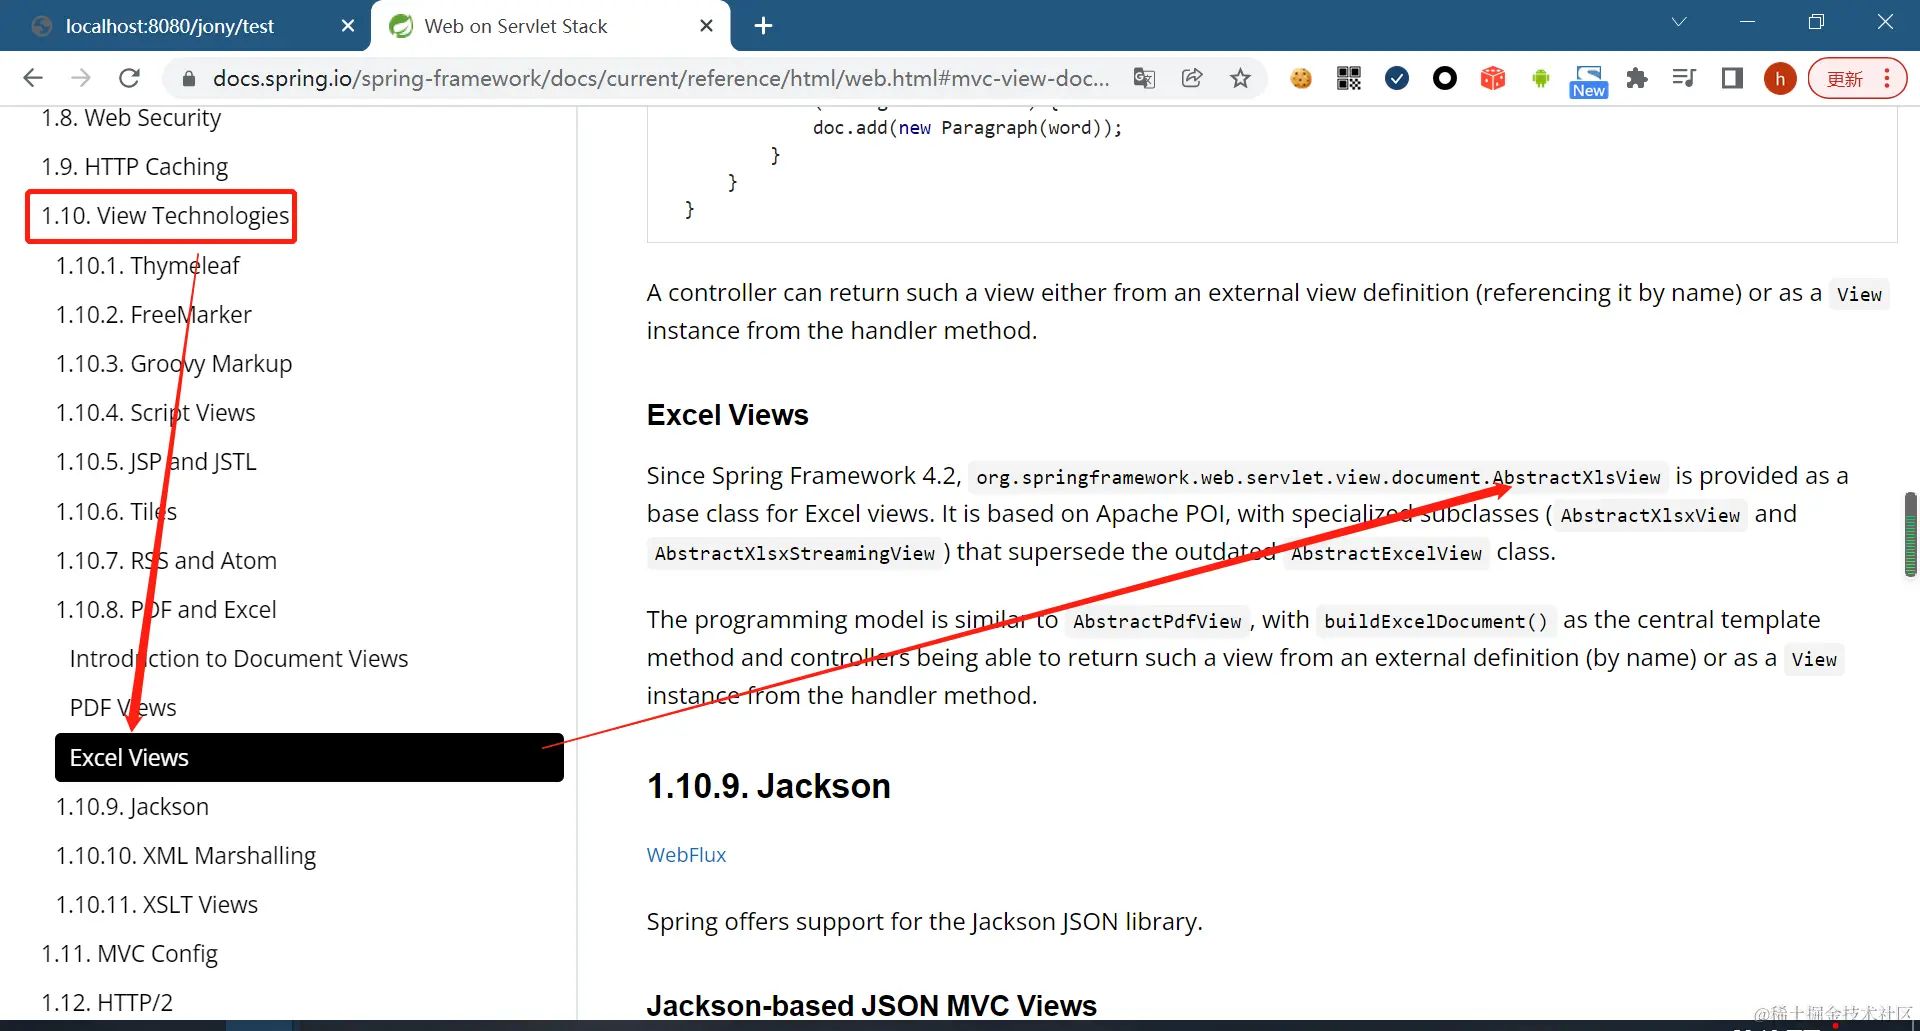Open the media control playlist icon
Screen dimensions: 1920x1031
pyautogui.click(x=1684, y=78)
